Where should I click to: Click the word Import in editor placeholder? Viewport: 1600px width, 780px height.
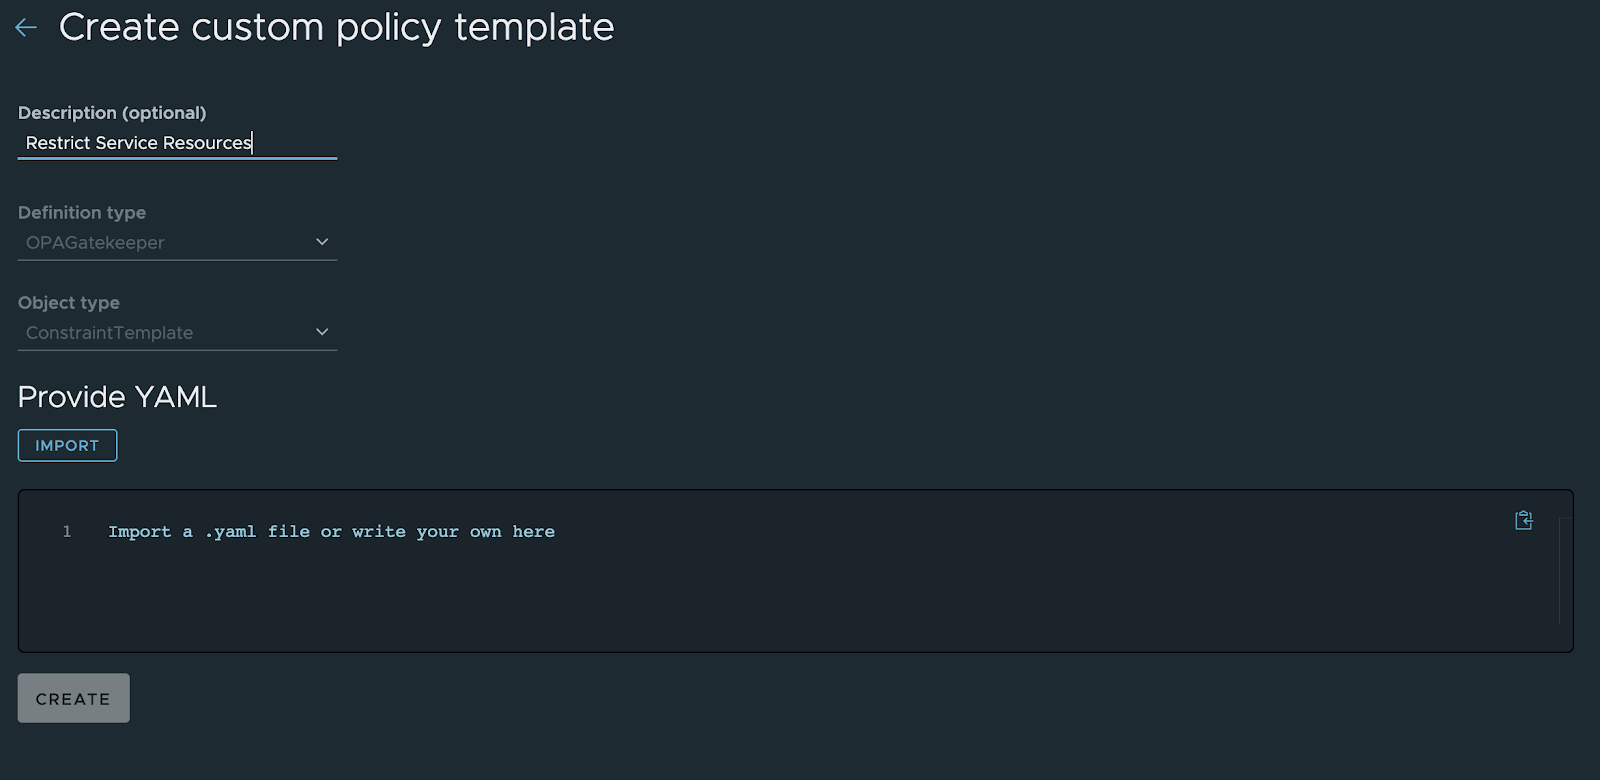[x=139, y=532]
